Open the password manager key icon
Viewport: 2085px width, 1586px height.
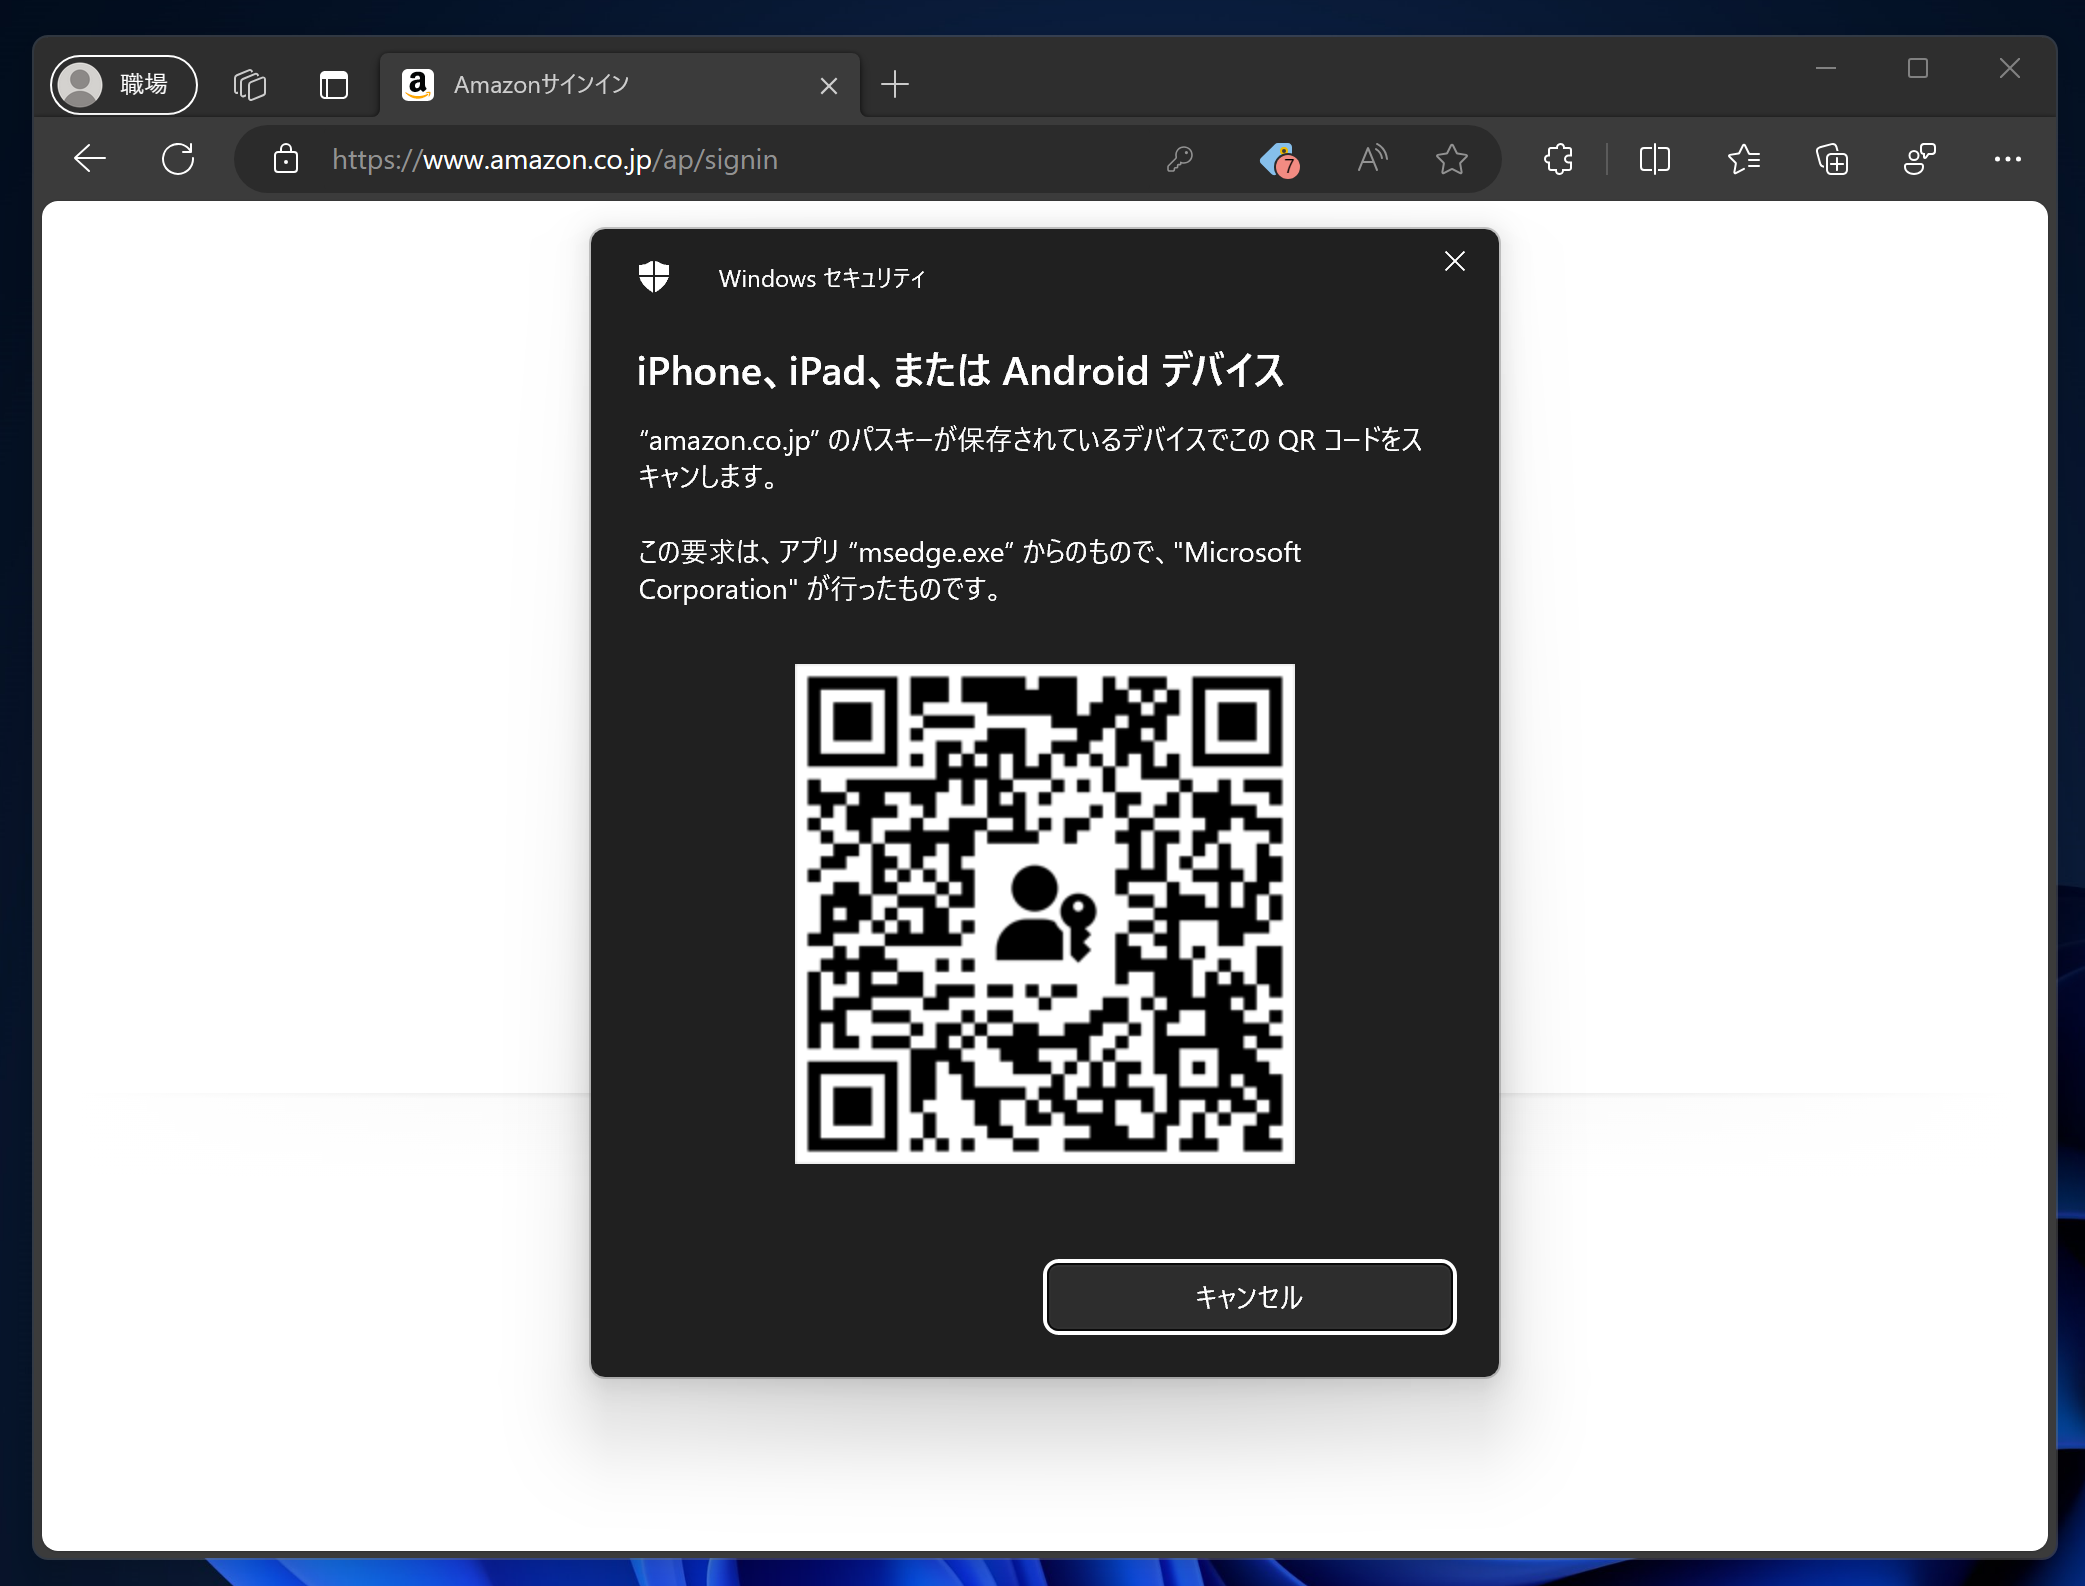coord(1180,159)
